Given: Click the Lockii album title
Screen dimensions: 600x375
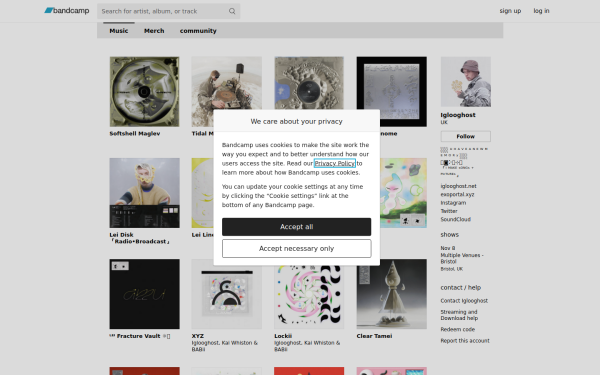Looking at the screenshot, I should pyautogui.click(x=283, y=336).
